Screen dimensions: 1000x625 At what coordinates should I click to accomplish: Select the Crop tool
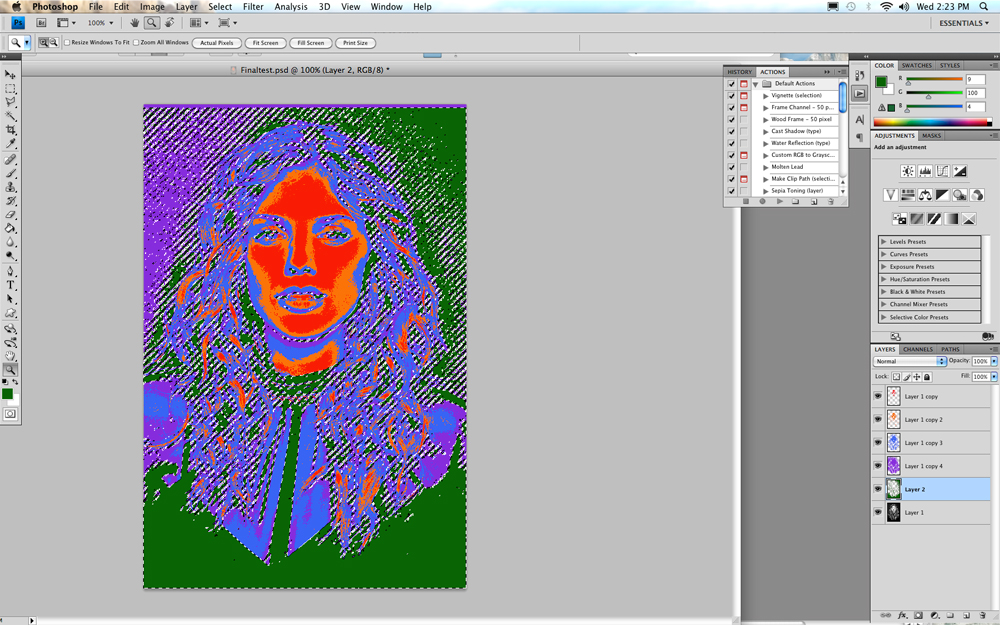(10, 129)
